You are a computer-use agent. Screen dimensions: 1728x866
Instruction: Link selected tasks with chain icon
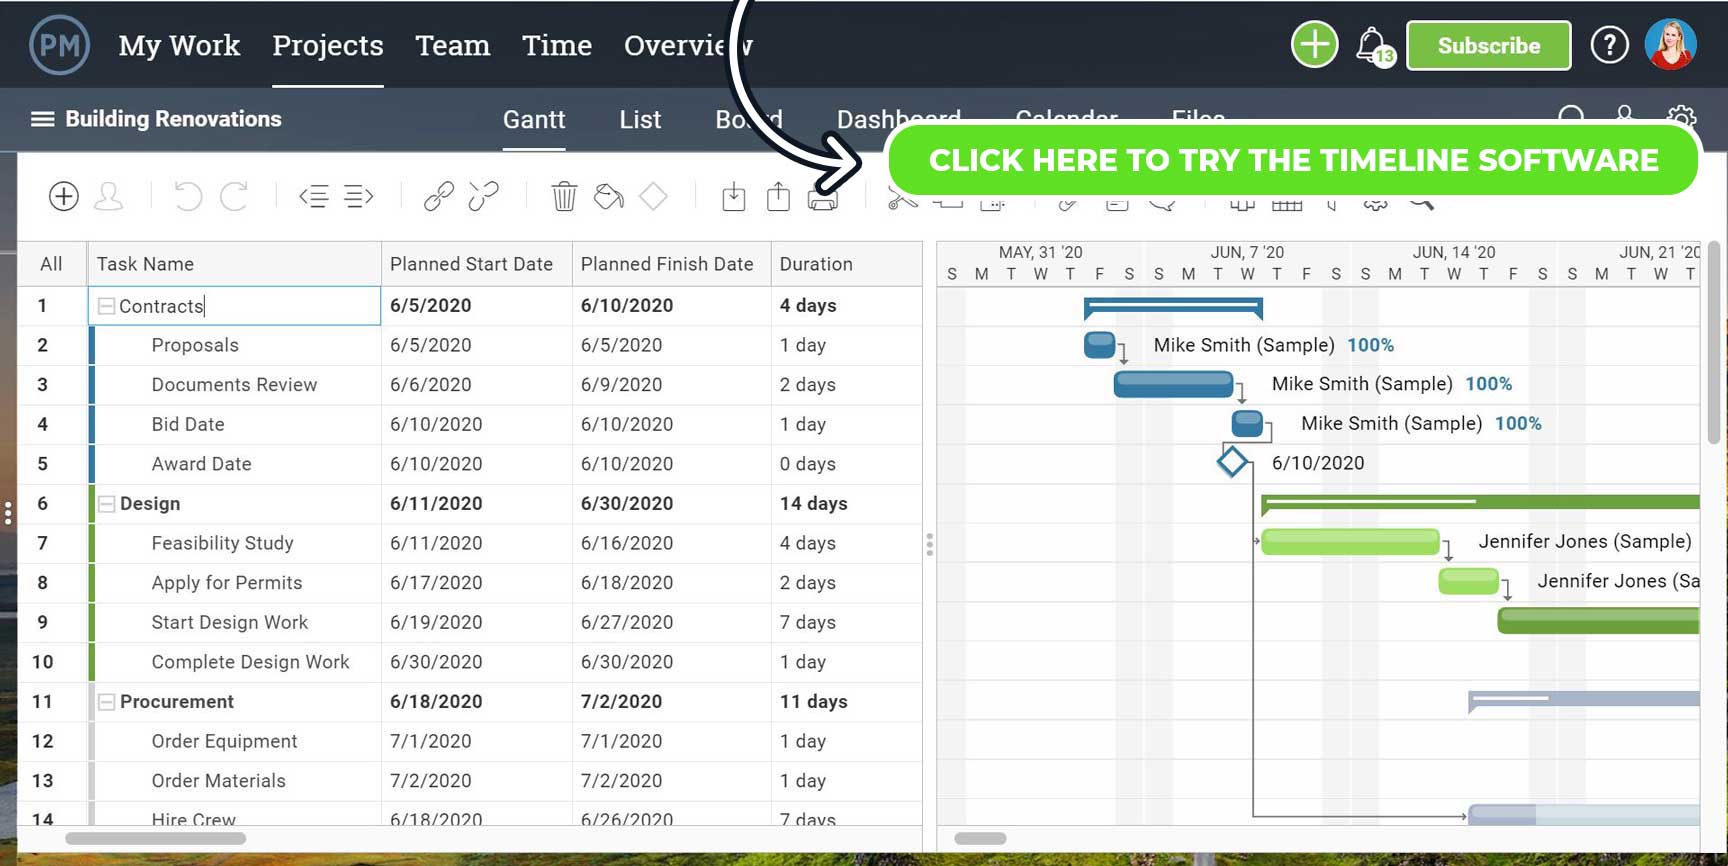point(438,196)
